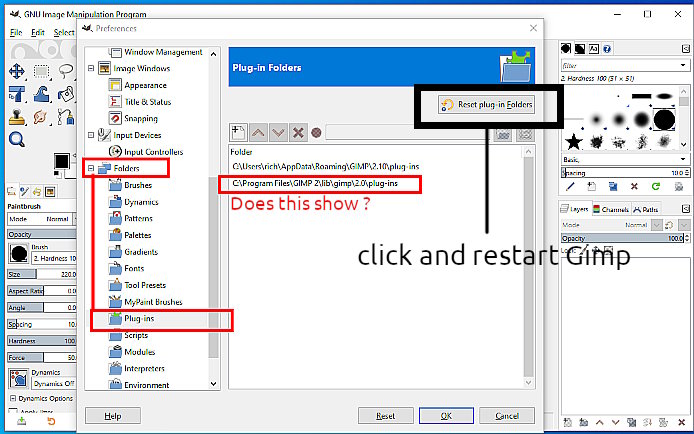
Task: Adjust the Paintbrush Hardness slider
Action: click(x=42, y=341)
